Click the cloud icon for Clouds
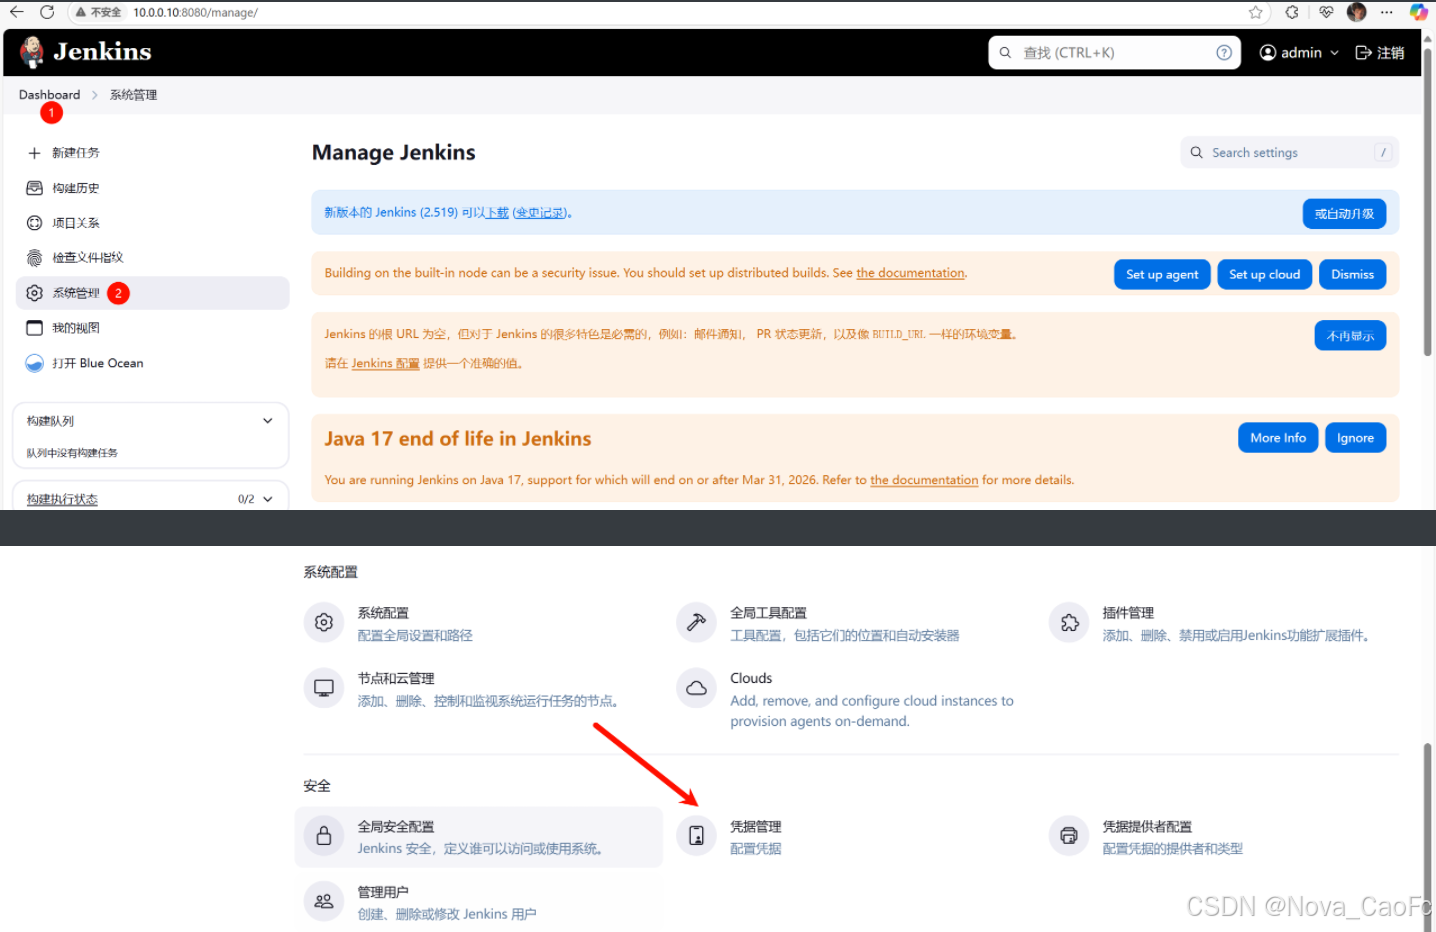1436x932 pixels. [696, 688]
